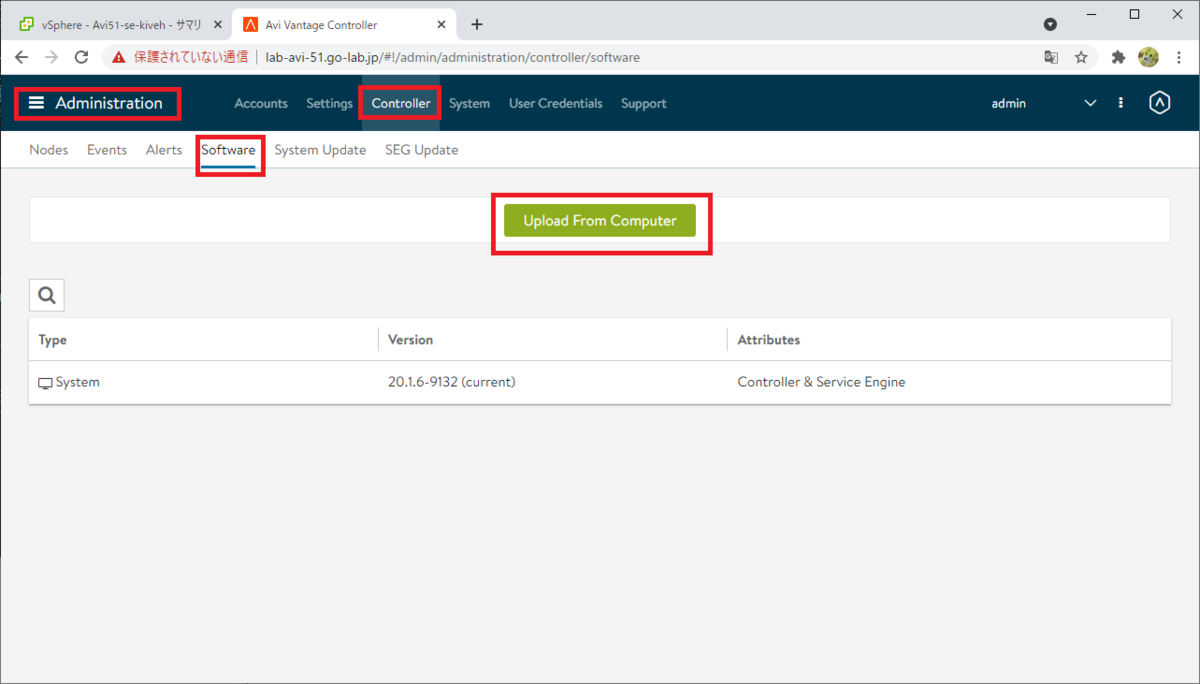Switch to the Alerts tab
Screen dimensions: 1200x684
[x=164, y=150]
